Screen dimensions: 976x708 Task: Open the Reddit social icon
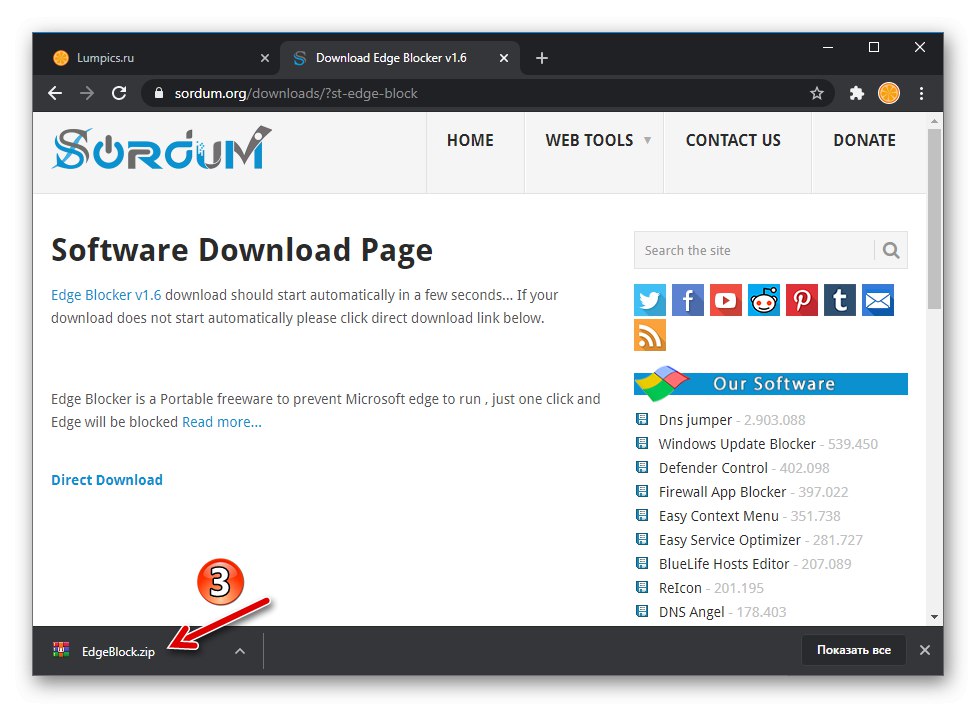pyautogui.click(x=764, y=300)
